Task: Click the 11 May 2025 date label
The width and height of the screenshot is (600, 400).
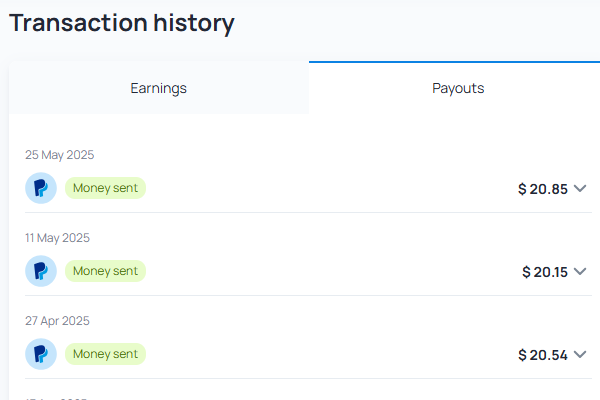Action: [x=57, y=238]
